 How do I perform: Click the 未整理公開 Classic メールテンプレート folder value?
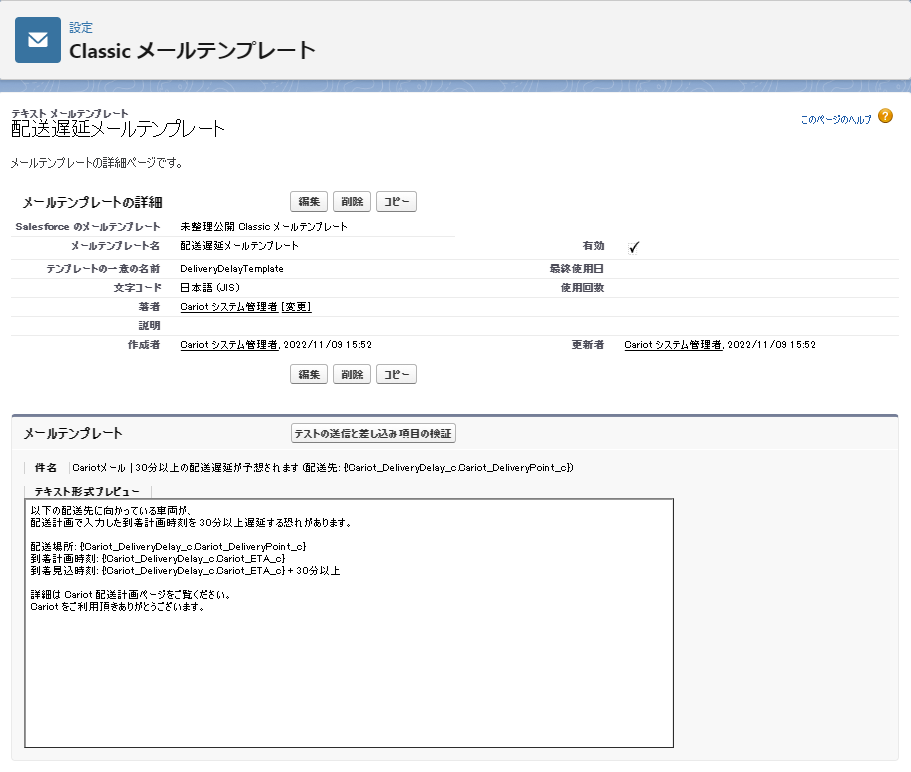[264, 227]
